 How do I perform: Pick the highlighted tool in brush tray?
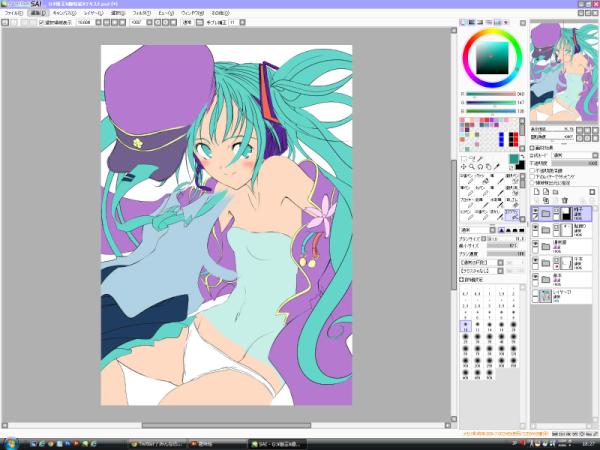512,215
